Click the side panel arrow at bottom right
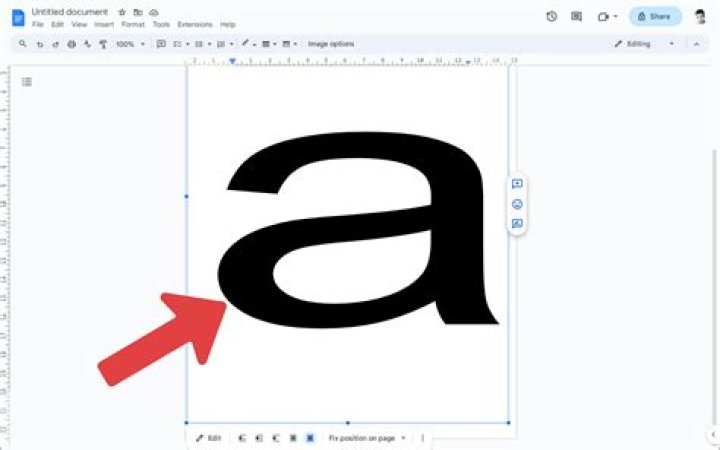720x450 pixels. 714,434
